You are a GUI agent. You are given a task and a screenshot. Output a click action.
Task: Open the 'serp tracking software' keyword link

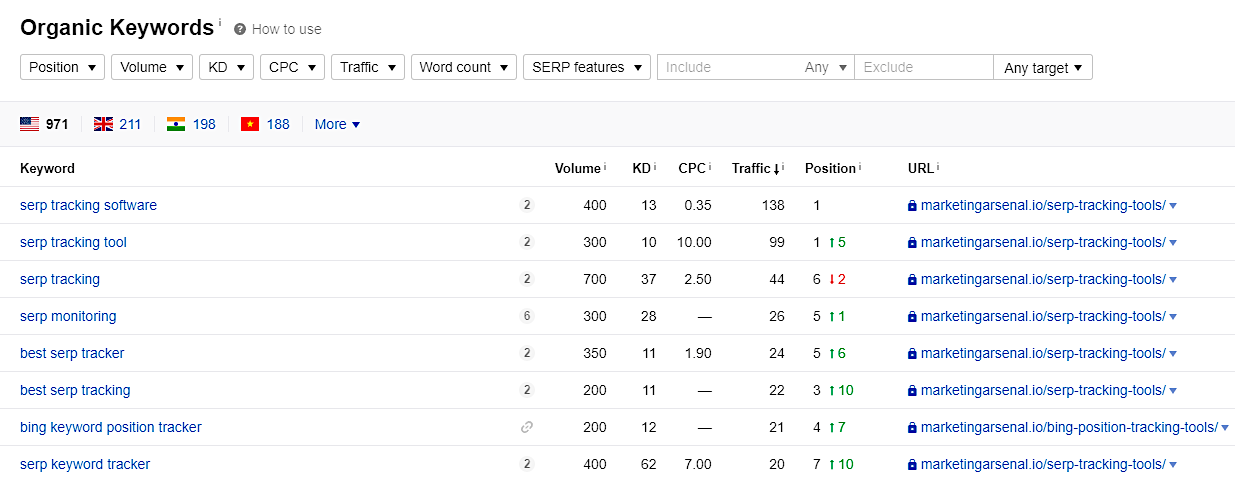pyautogui.click(x=88, y=205)
